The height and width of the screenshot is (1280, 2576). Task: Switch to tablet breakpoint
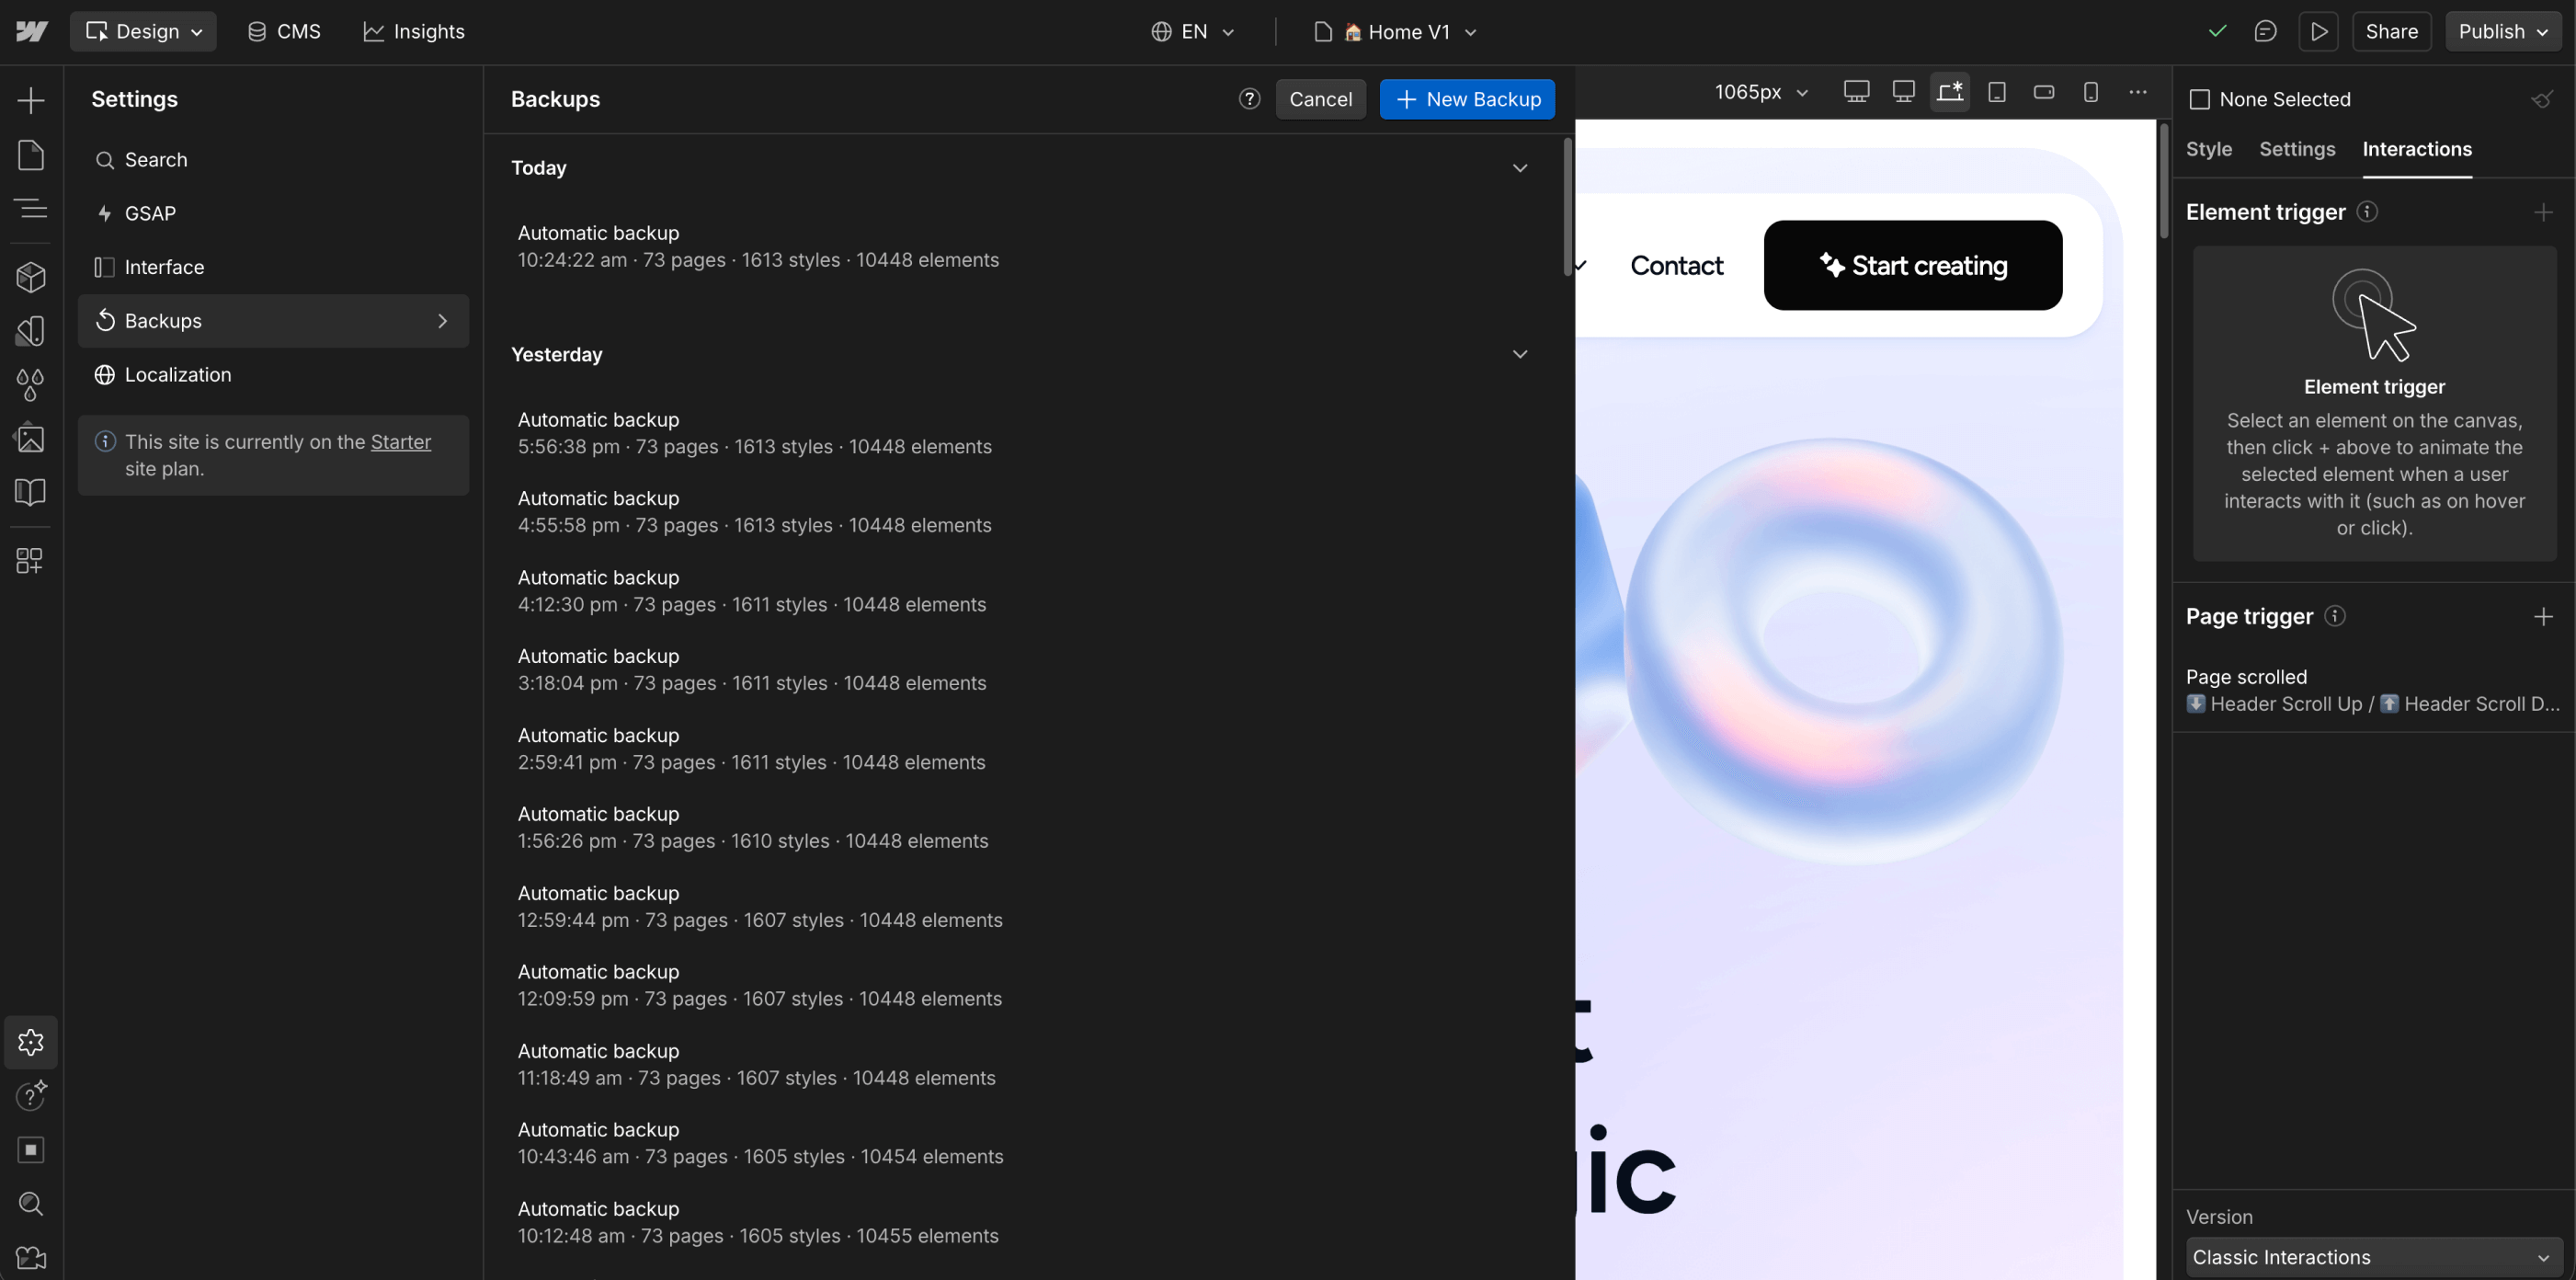tap(1997, 91)
